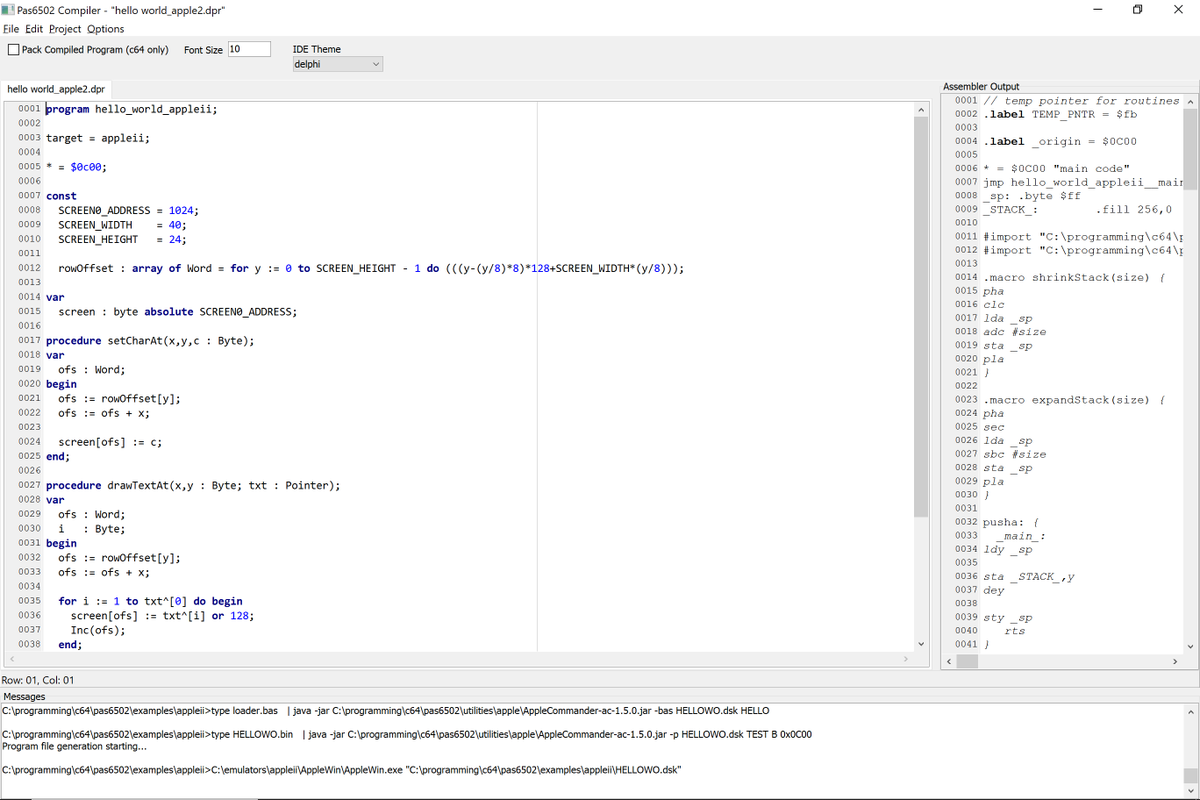Click Messages panel scroll up arrow
1200x800 pixels.
click(1190, 712)
